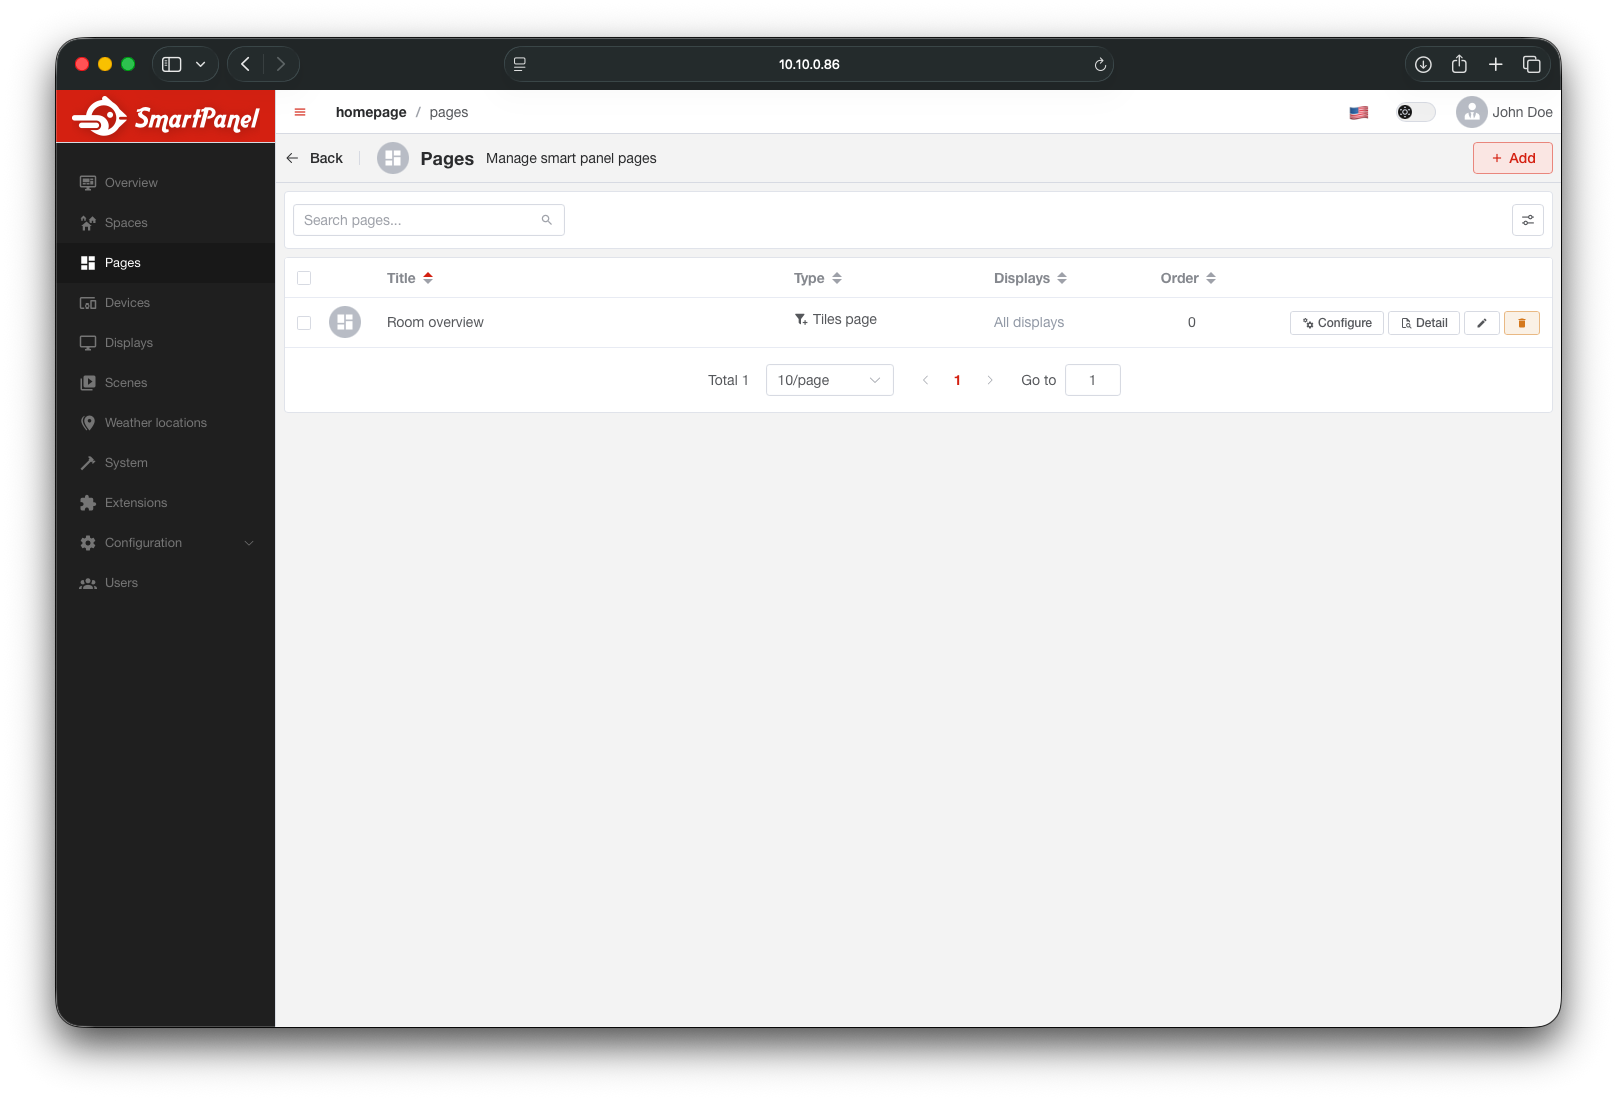
Task: Delete the Room overview page via trash icon
Action: pyautogui.click(x=1522, y=322)
